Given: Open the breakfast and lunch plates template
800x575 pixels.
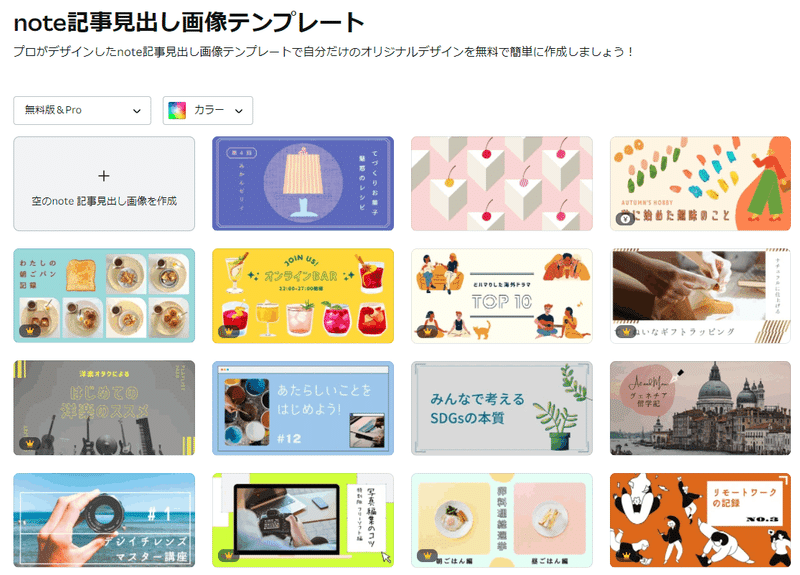Looking at the screenshot, I should click(502, 520).
